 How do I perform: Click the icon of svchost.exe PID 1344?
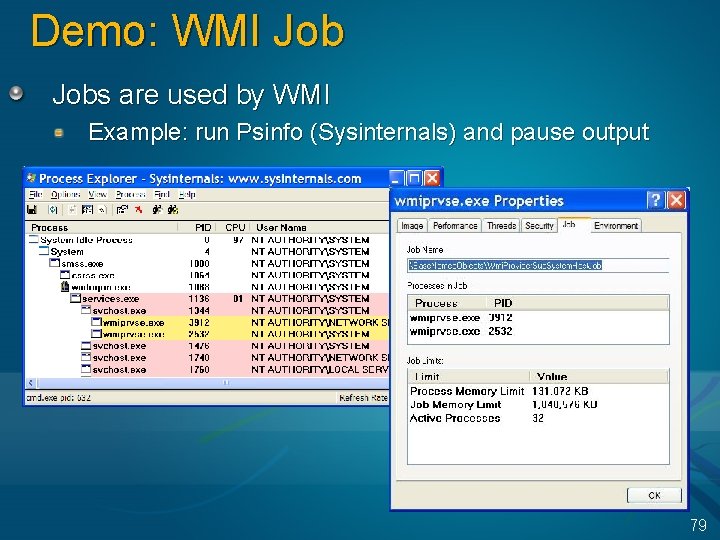tap(86, 310)
